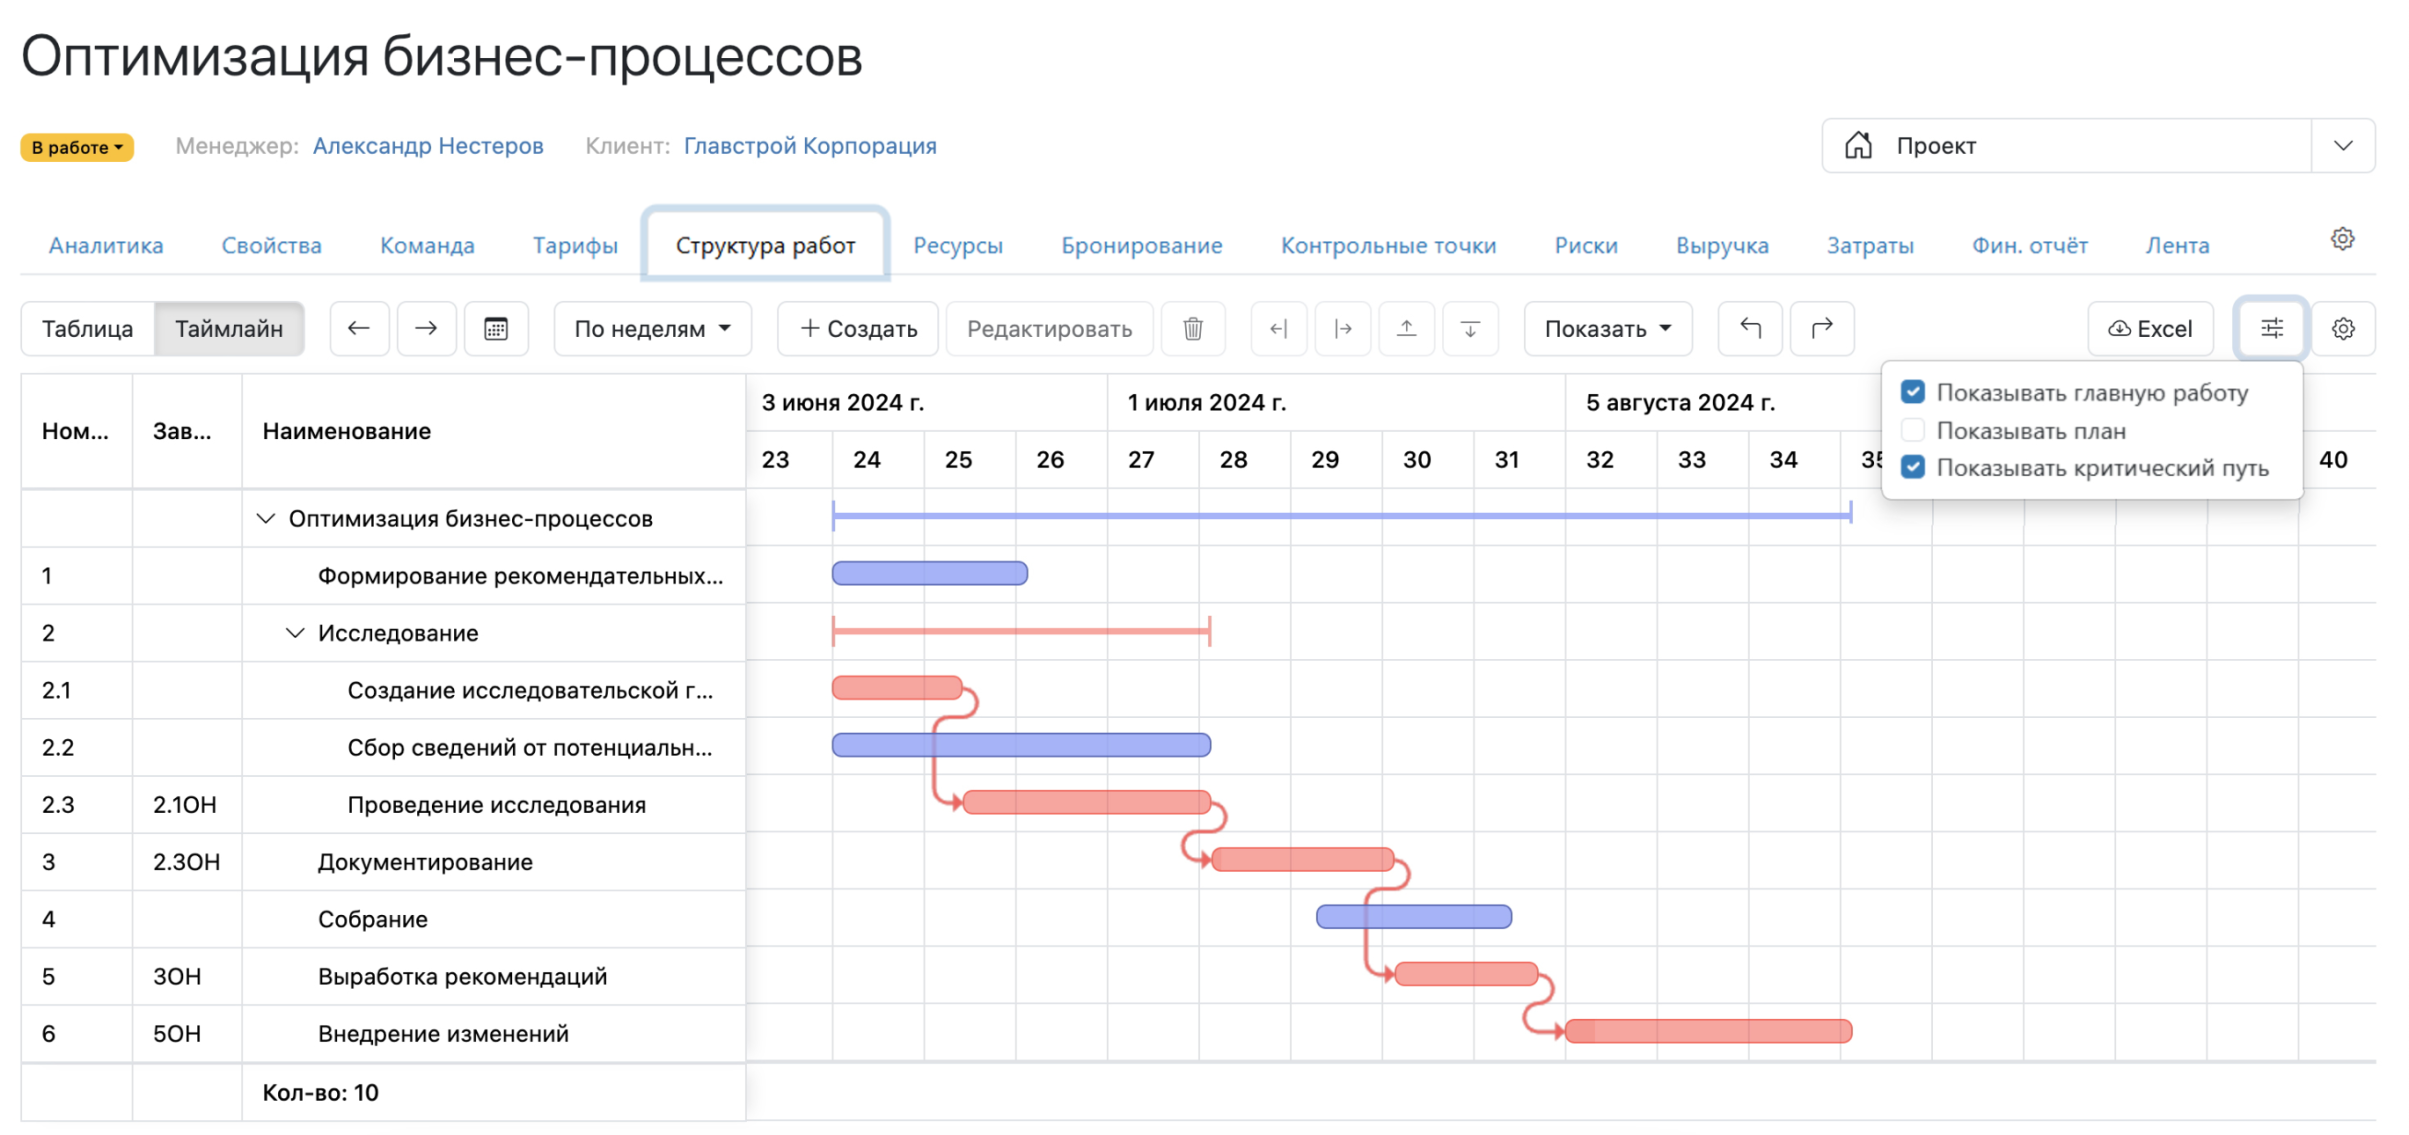Click the move task up icon

[x=1406, y=328]
